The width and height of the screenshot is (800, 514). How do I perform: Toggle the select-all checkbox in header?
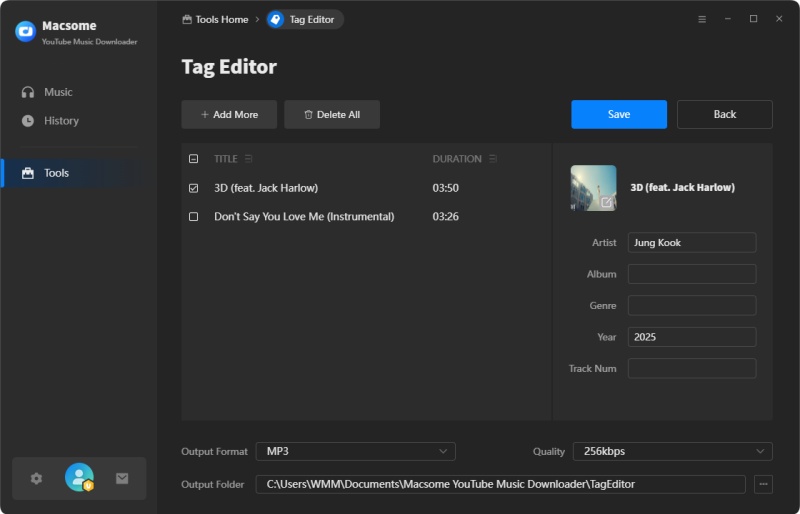click(x=193, y=159)
